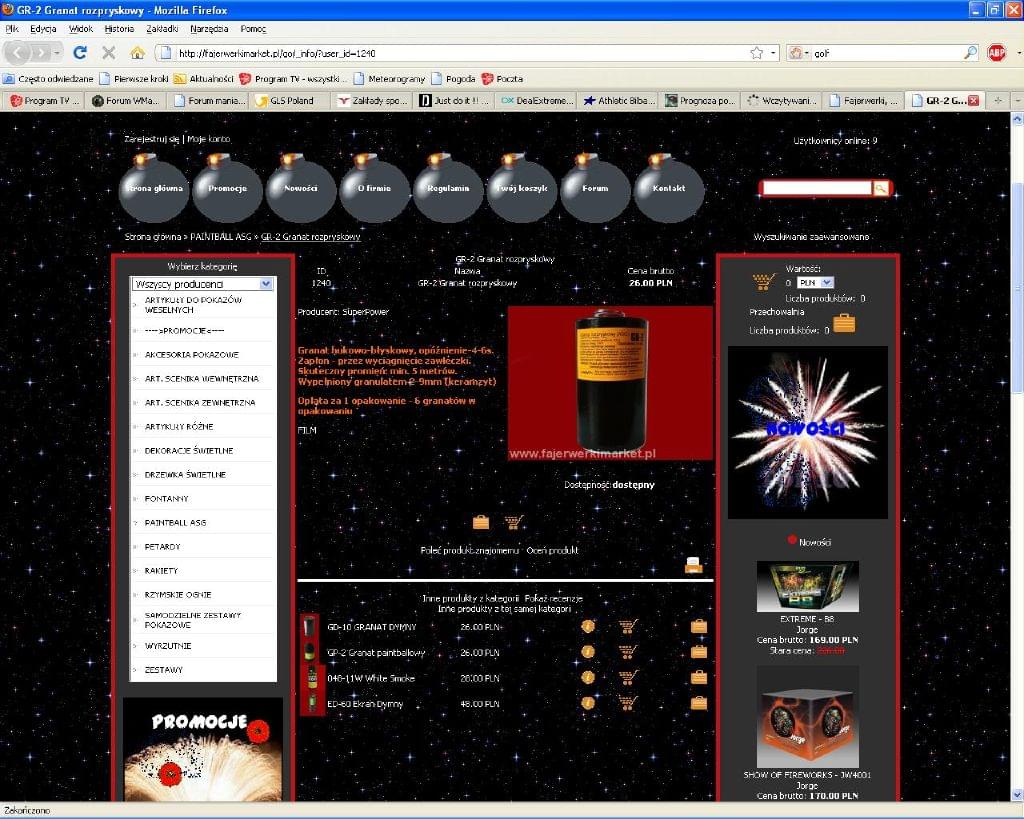Image resolution: width=1024 pixels, height=819 pixels.
Task: Click the Przechowalnia briefcase icon in sidebar
Action: (844, 323)
